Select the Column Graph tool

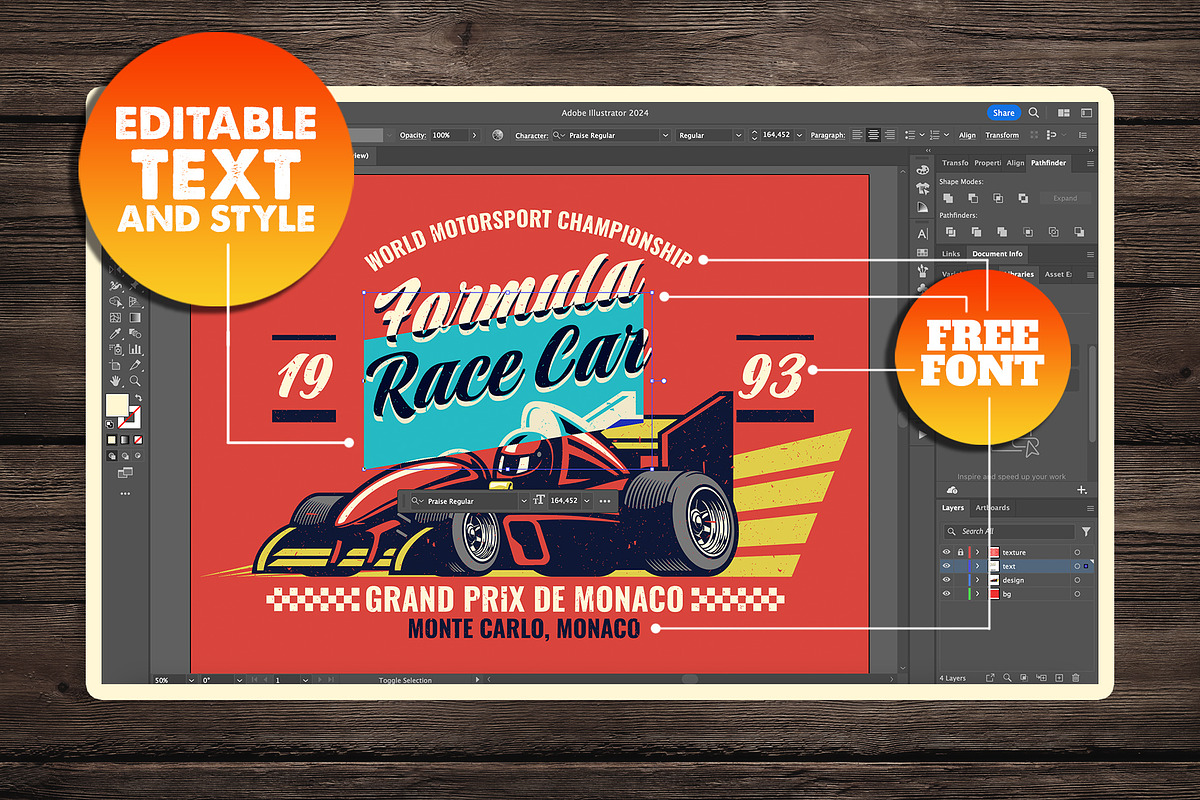tap(135, 349)
